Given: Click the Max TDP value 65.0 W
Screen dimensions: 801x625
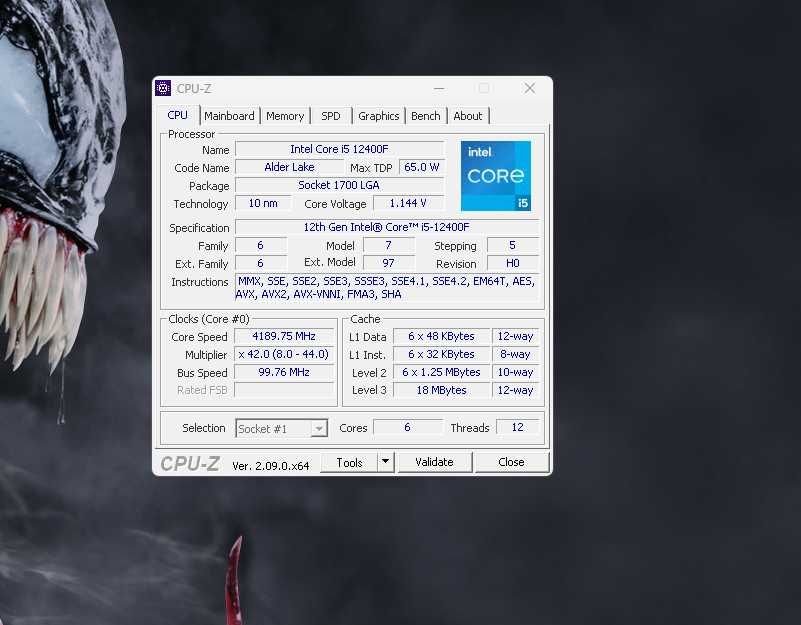Looking at the screenshot, I should [421, 167].
